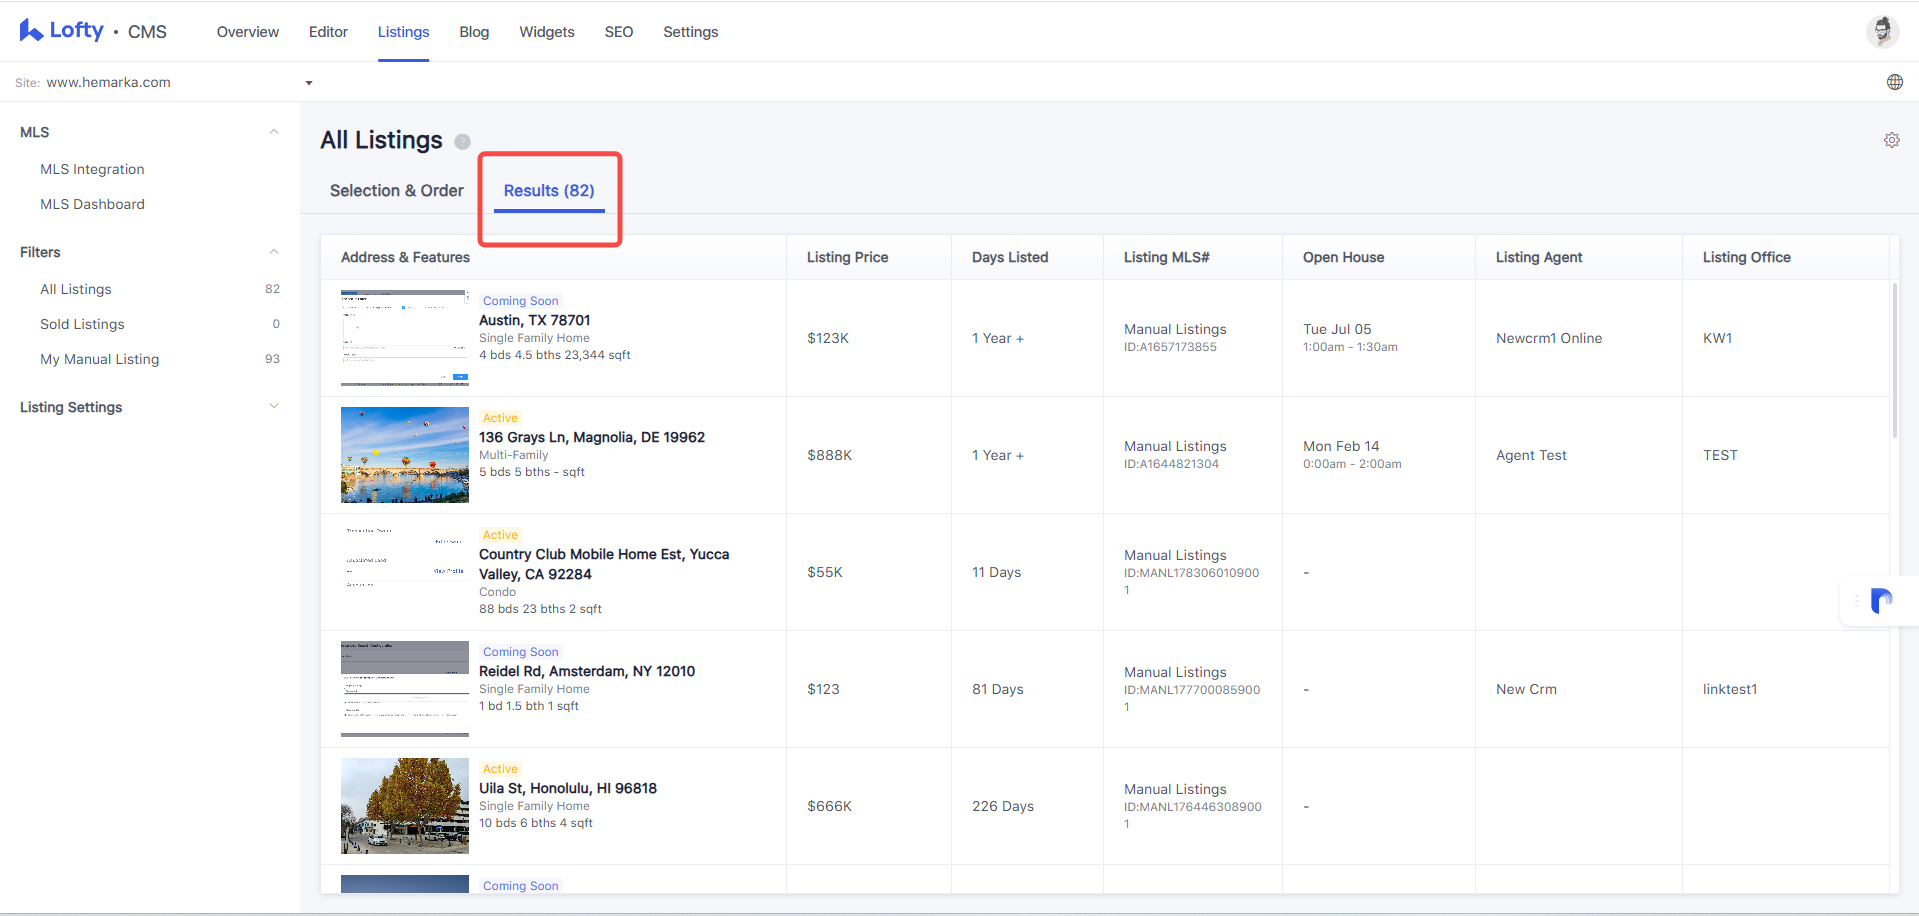The image size is (1919, 916).
Task: Expand the Listing Settings section
Action: click(x=274, y=406)
